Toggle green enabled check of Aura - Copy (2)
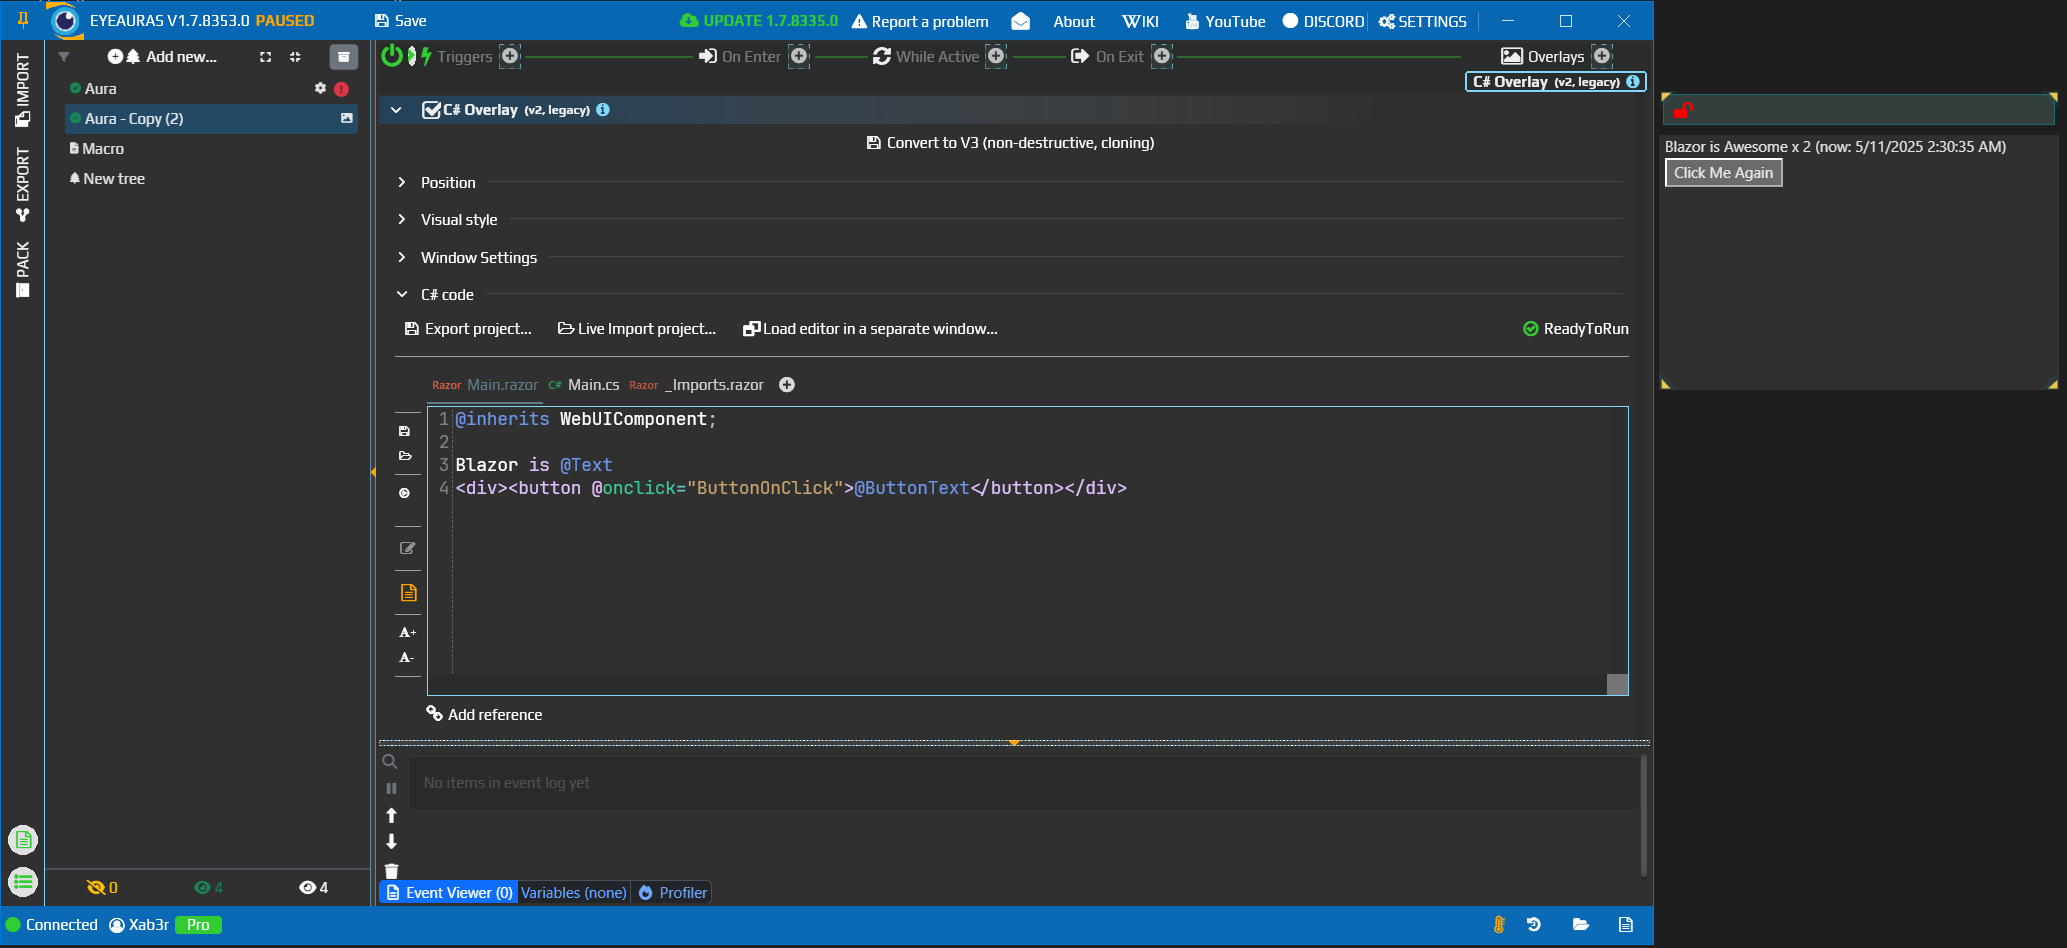This screenshot has height=948, width=2067. pos(75,118)
